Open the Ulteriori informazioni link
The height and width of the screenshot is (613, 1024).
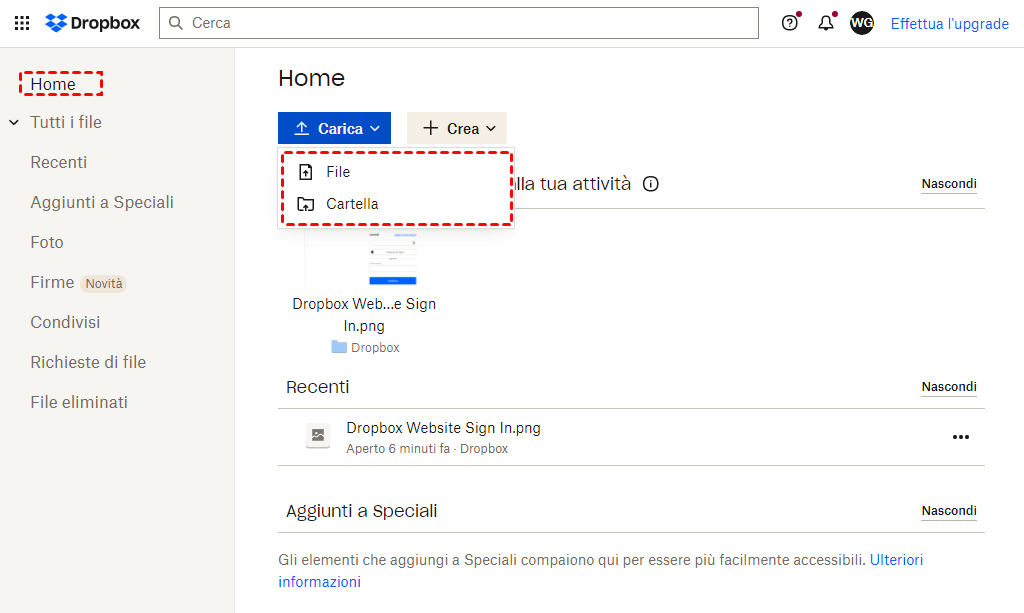(897, 560)
